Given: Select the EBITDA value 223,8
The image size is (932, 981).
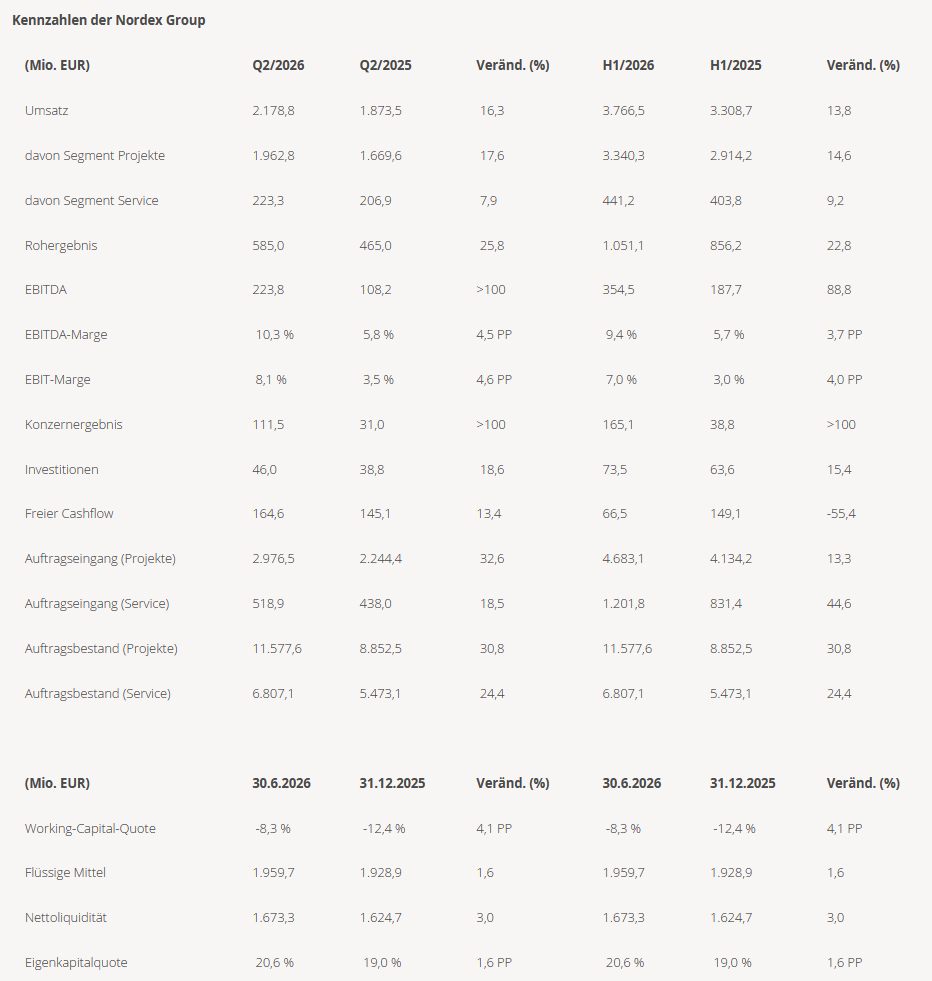Looking at the screenshot, I should 268,290.
